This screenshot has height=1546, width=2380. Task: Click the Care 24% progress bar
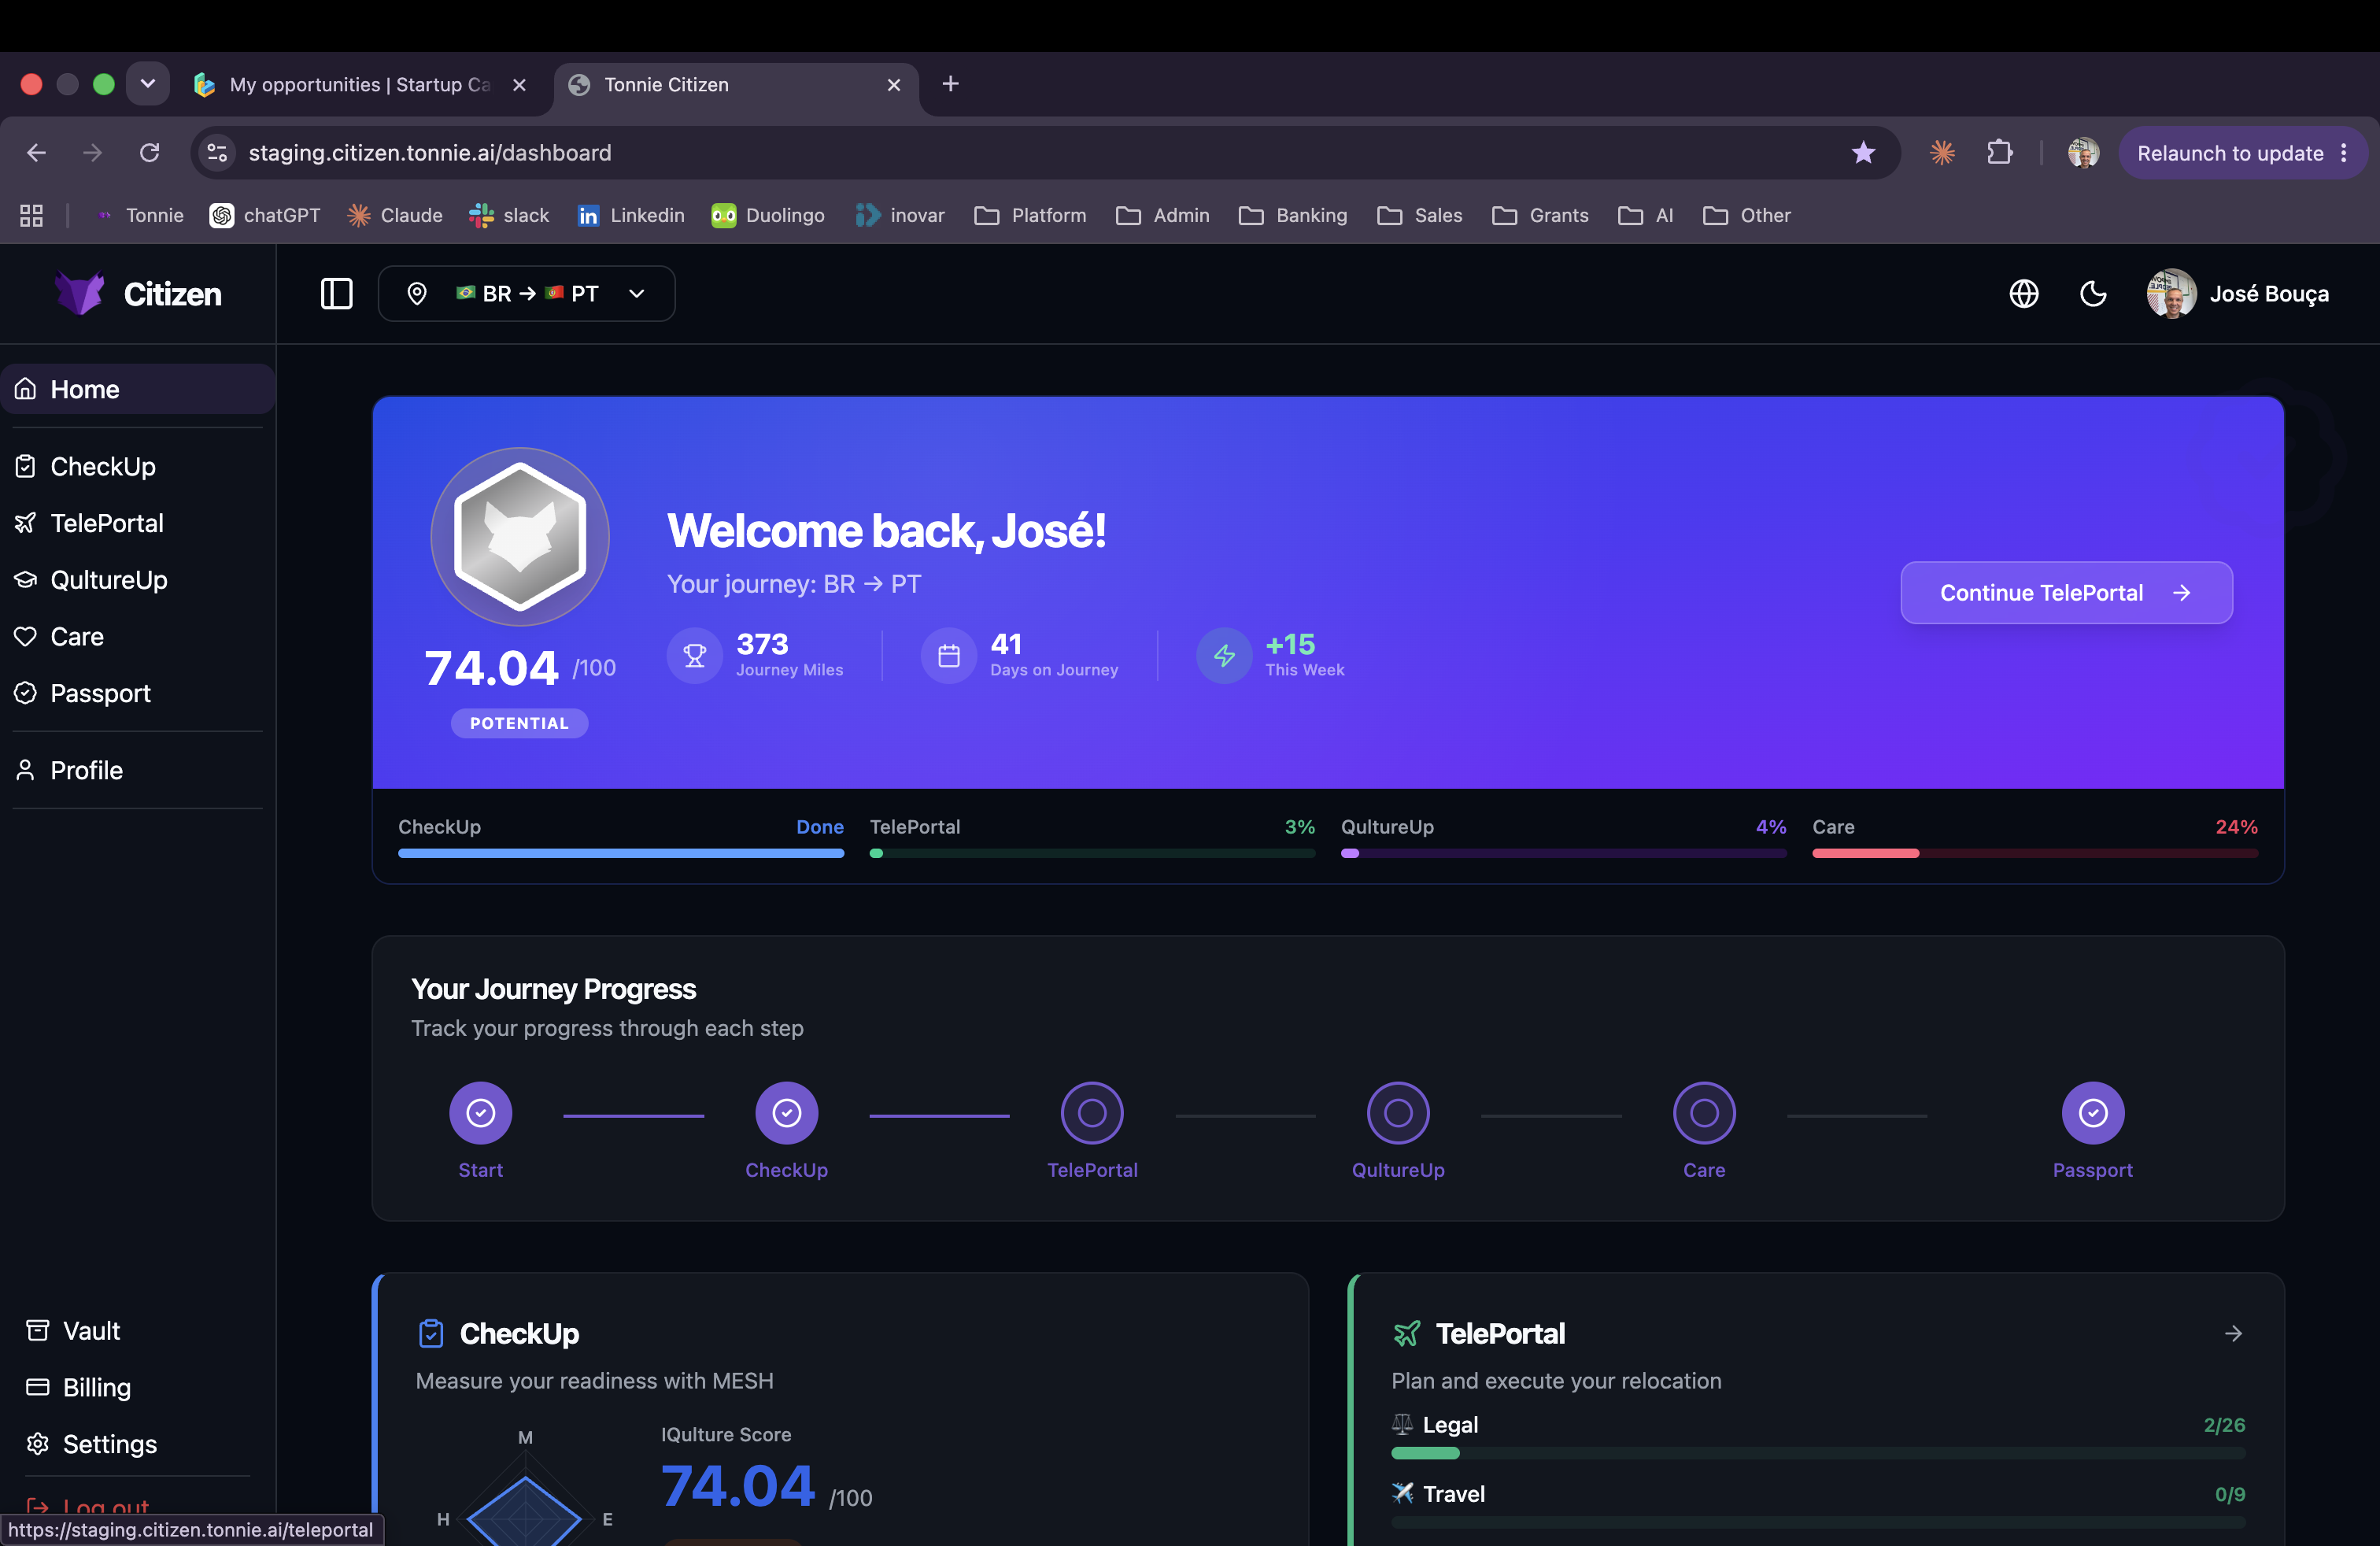tap(2035, 853)
